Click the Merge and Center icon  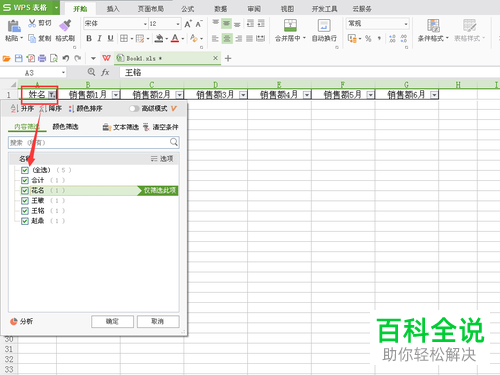tap(290, 26)
